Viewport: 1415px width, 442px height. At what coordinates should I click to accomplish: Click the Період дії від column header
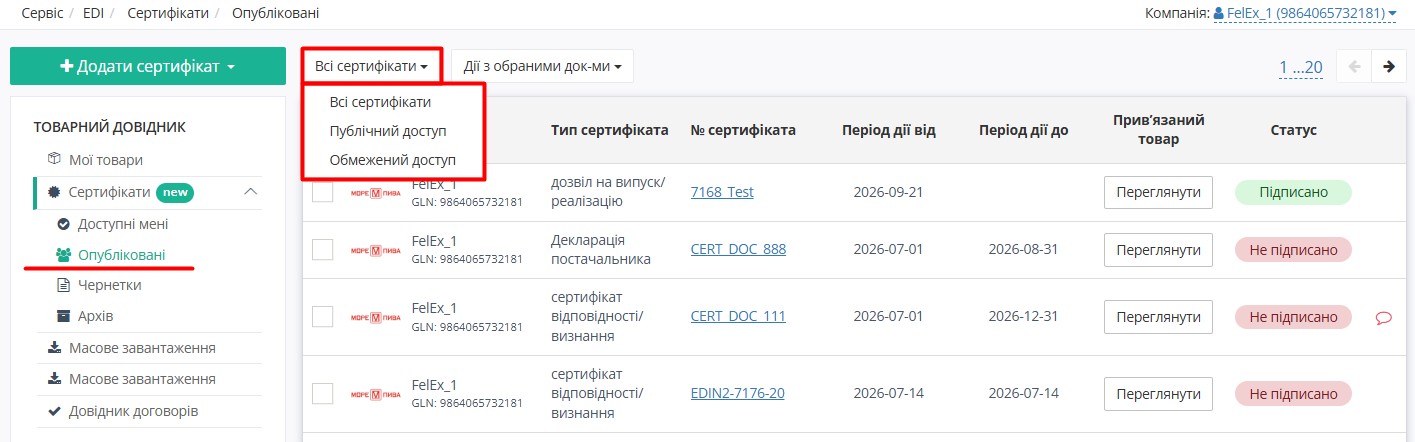[x=889, y=131]
